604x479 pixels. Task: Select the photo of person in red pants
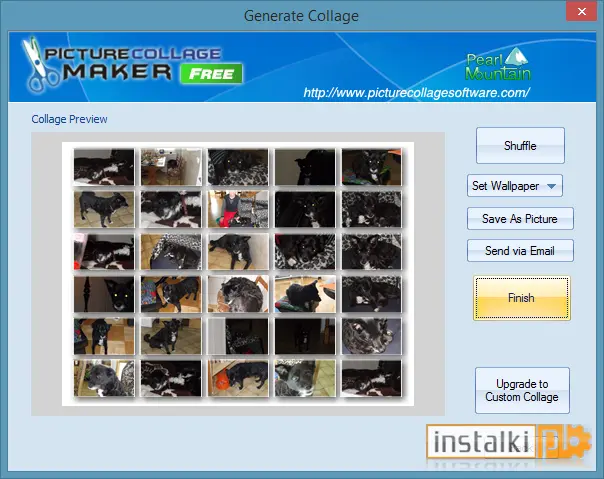[238, 209]
